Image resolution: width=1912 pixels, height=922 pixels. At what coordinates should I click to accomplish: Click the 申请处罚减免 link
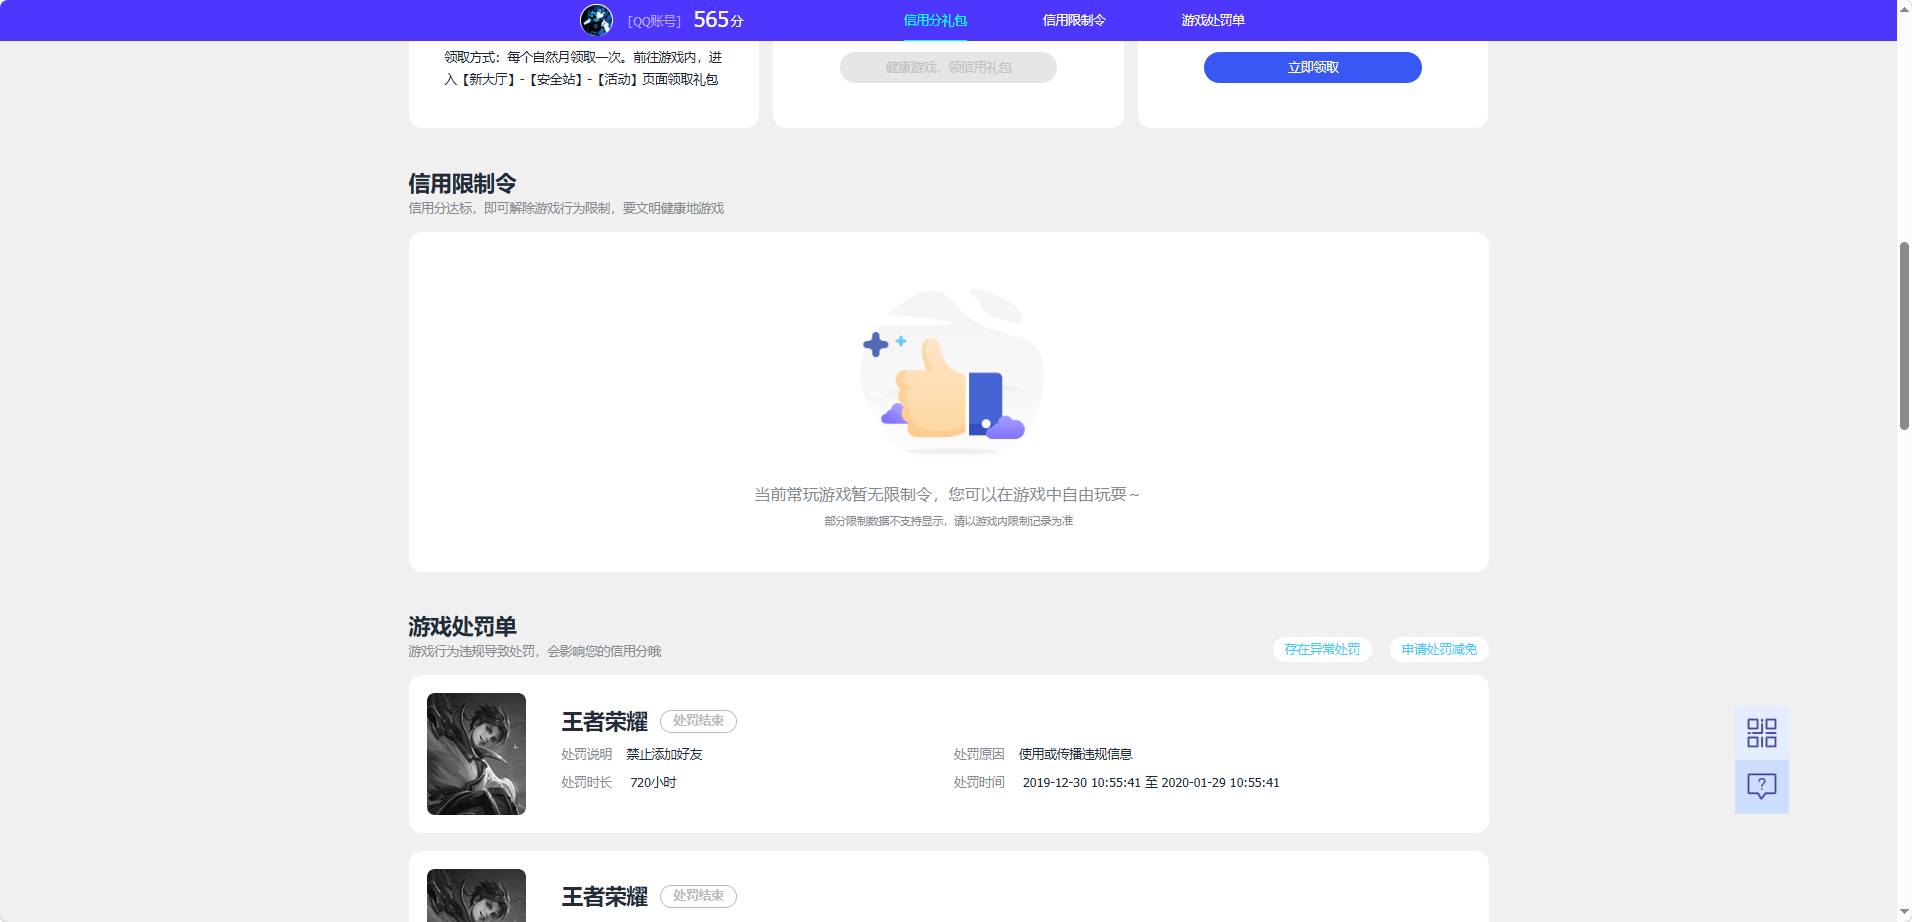click(x=1439, y=649)
